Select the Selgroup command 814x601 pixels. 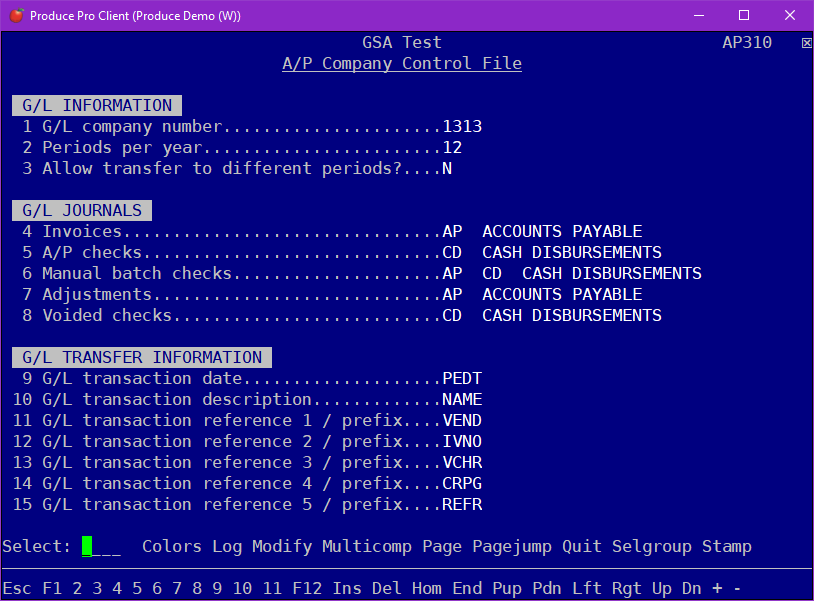click(x=652, y=546)
